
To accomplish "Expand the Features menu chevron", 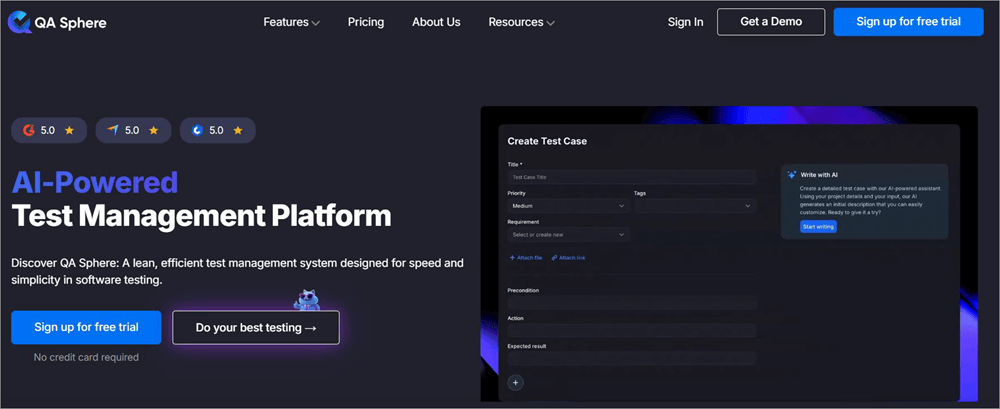I will (x=316, y=23).
